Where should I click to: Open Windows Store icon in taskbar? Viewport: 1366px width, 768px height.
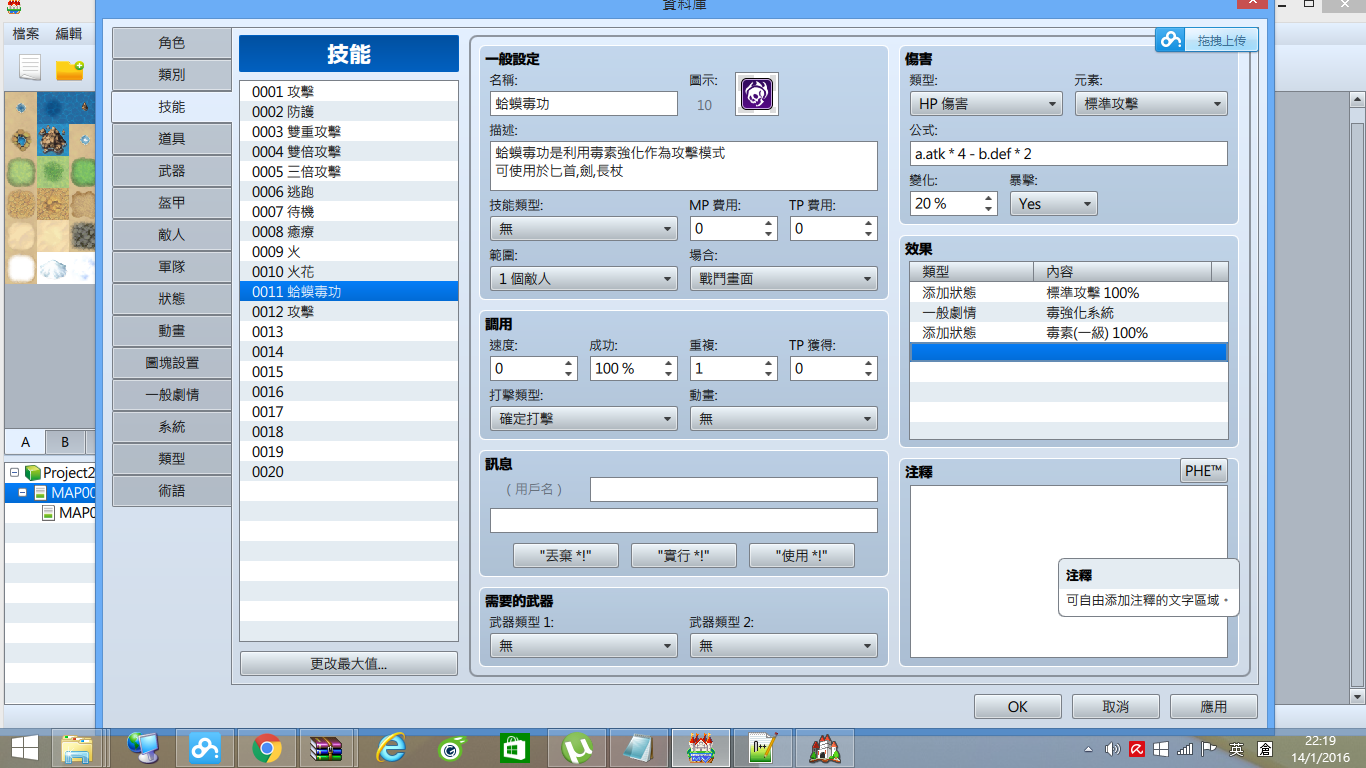point(514,747)
